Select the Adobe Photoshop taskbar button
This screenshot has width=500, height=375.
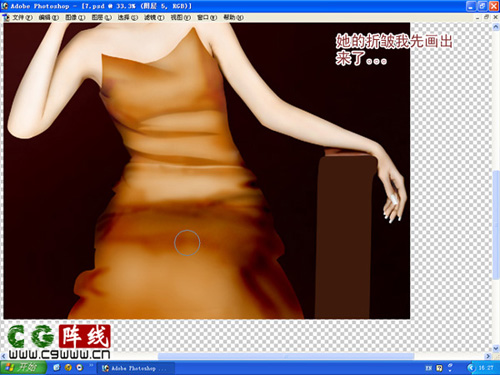click(x=136, y=368)
